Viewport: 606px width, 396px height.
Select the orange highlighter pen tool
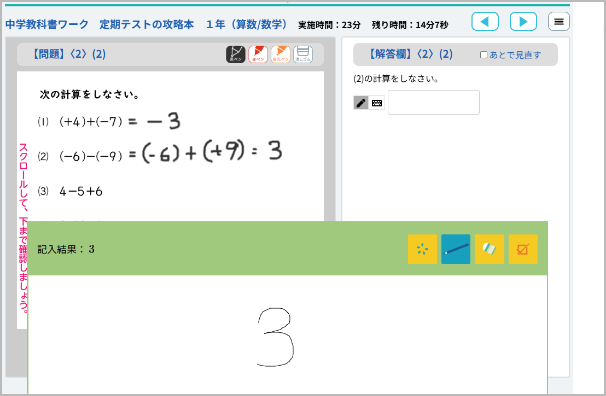tap(280, 54)
